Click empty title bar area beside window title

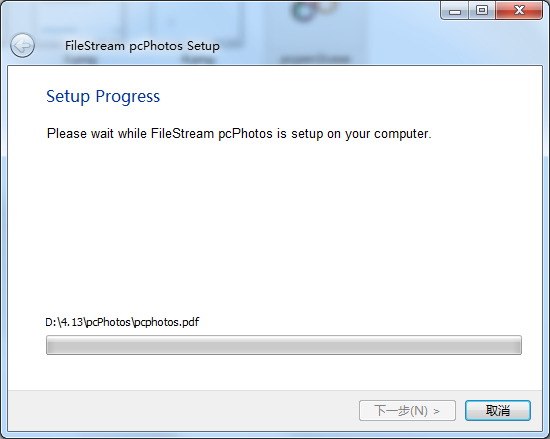[x=316, y=46]
